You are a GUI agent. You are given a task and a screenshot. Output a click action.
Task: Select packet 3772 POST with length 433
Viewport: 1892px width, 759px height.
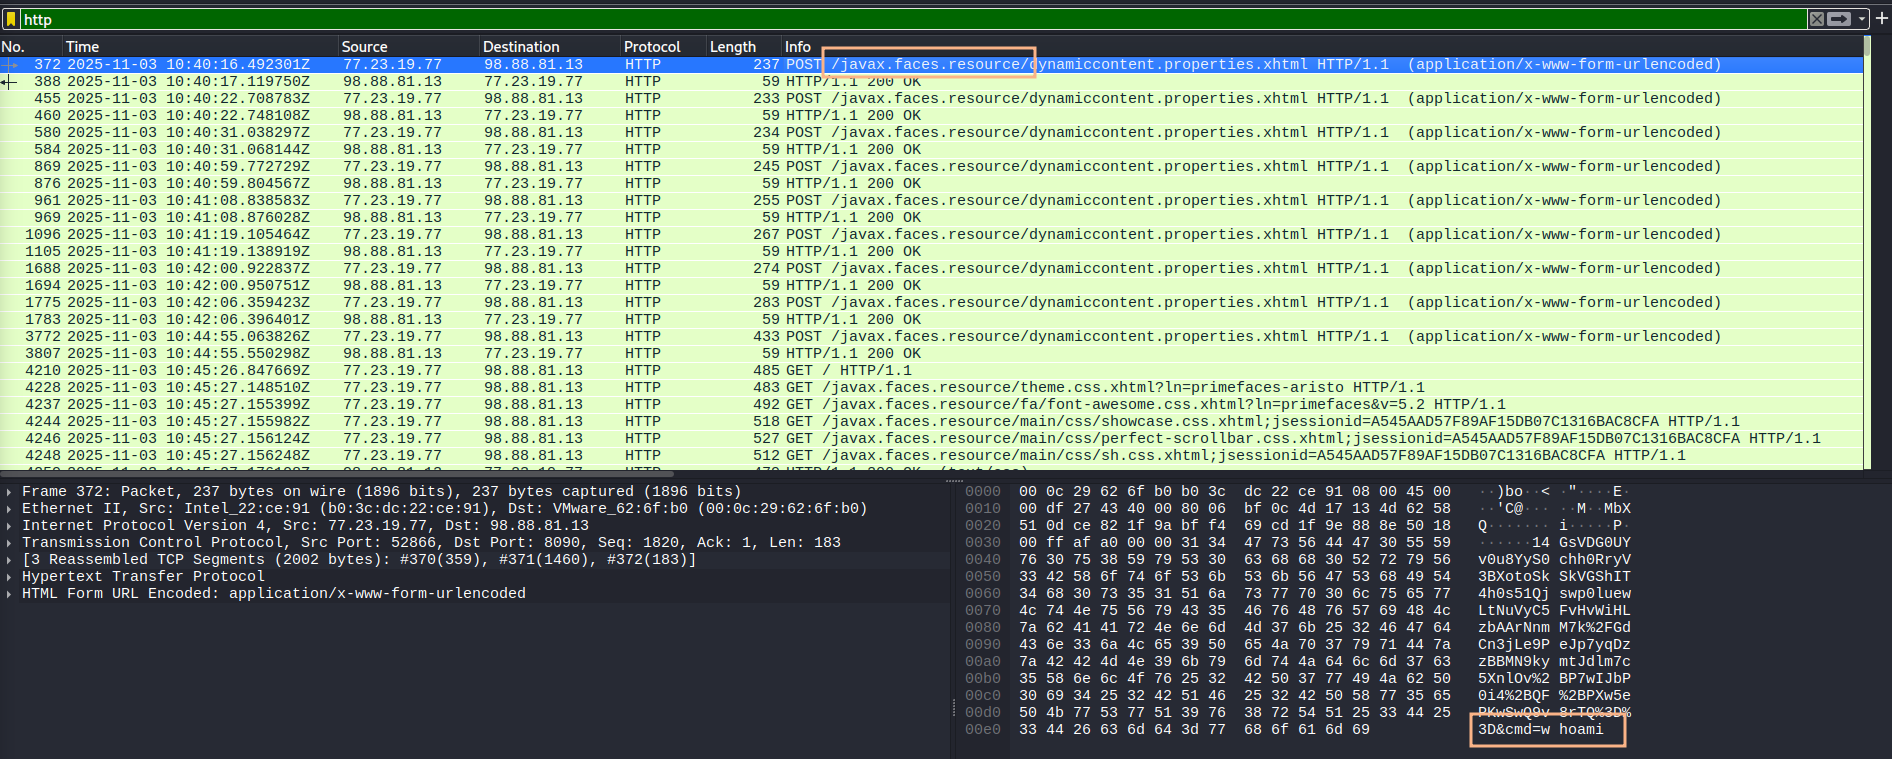931,336
